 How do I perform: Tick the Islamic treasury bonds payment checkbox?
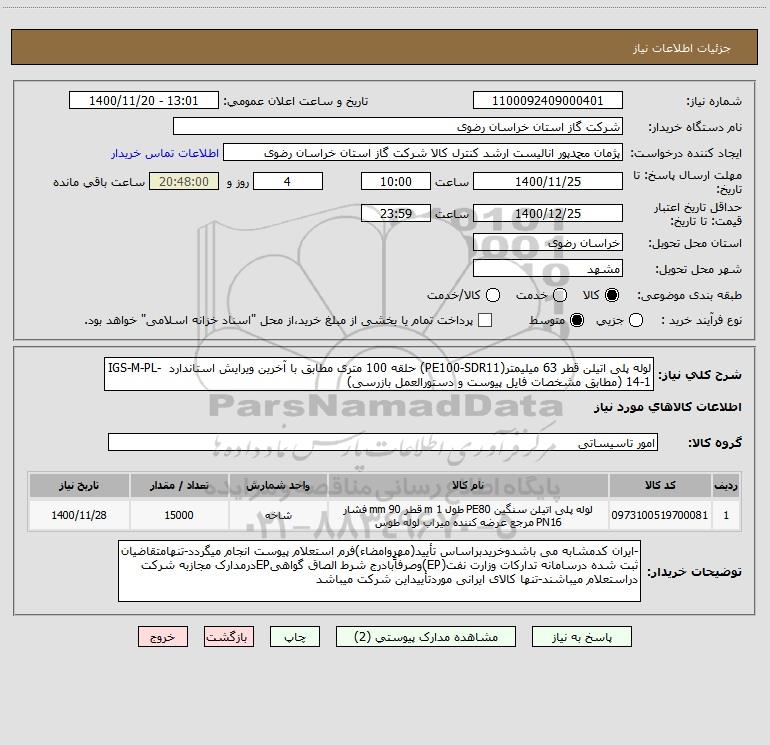pyautogui.click(x=485, y=320)
